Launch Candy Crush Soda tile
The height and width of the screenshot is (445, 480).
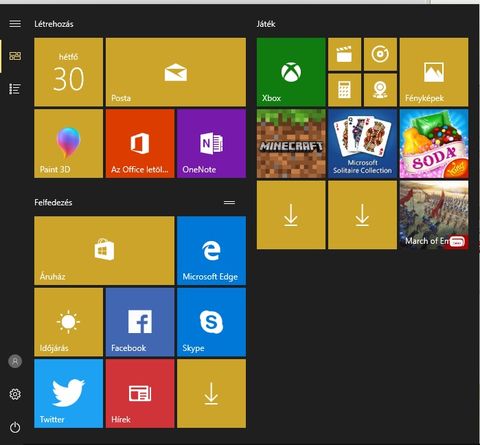coord(434,144)
